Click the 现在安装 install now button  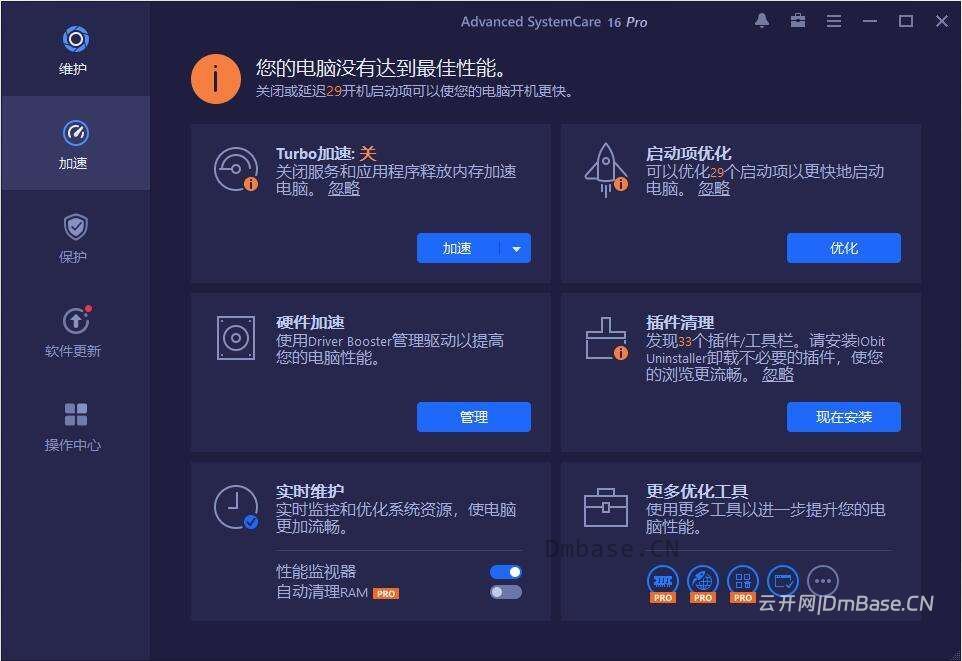(x=844, y=417)
